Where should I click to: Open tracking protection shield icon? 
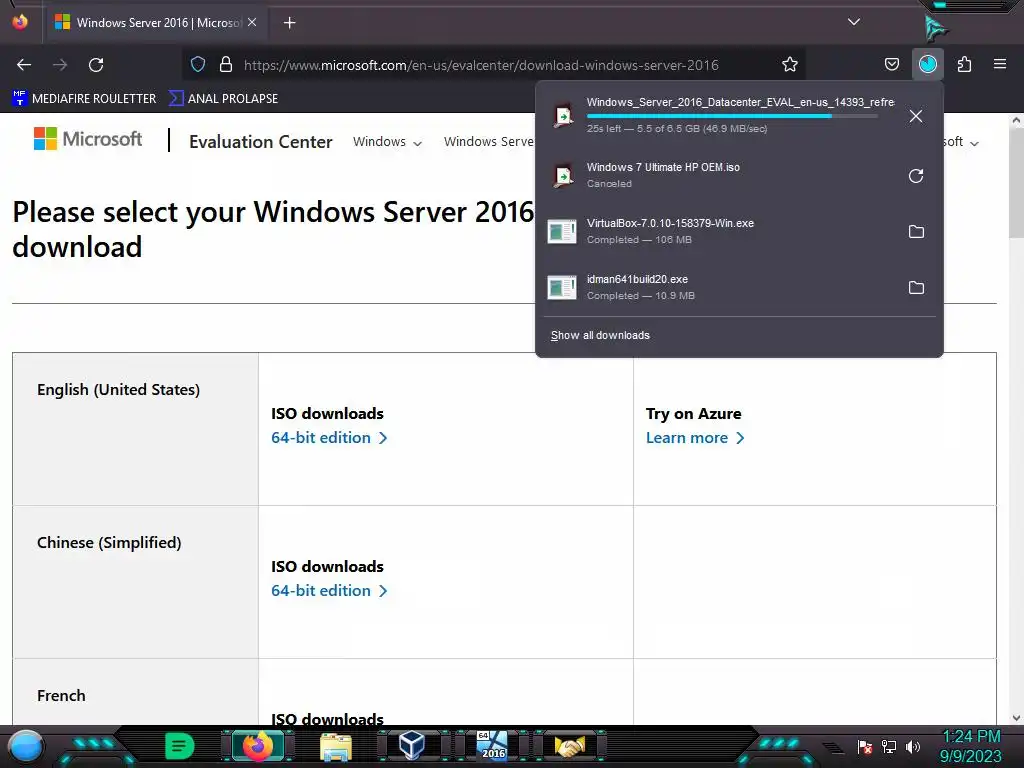pyautogui.click(x=198, y=64)
